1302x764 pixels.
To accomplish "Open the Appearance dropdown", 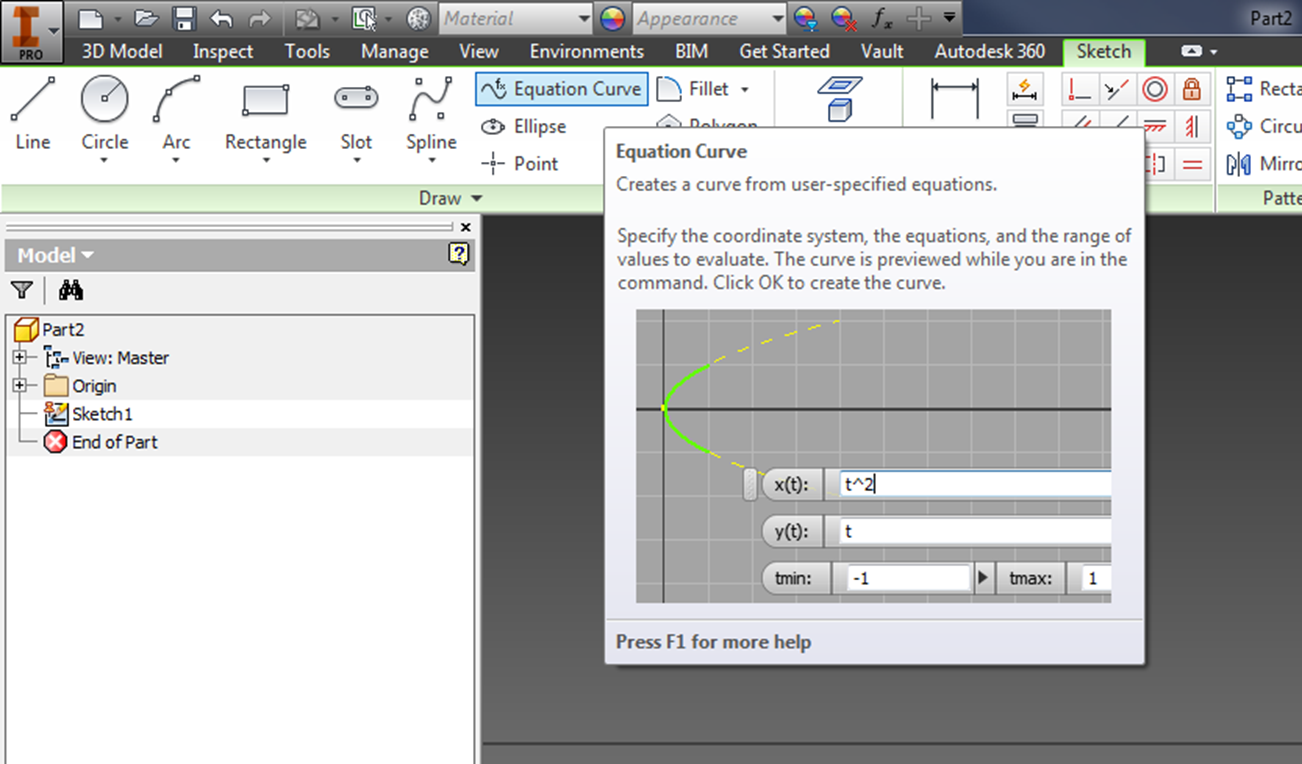I will [x=775, y=18].
